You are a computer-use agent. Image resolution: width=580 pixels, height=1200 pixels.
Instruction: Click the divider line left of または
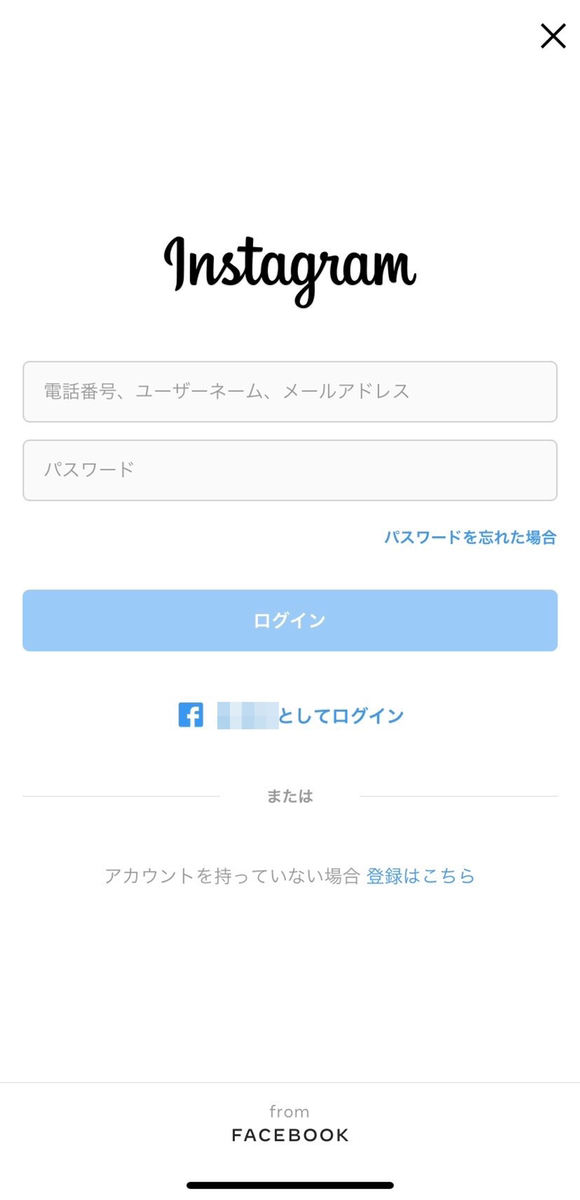click(121, 797)
